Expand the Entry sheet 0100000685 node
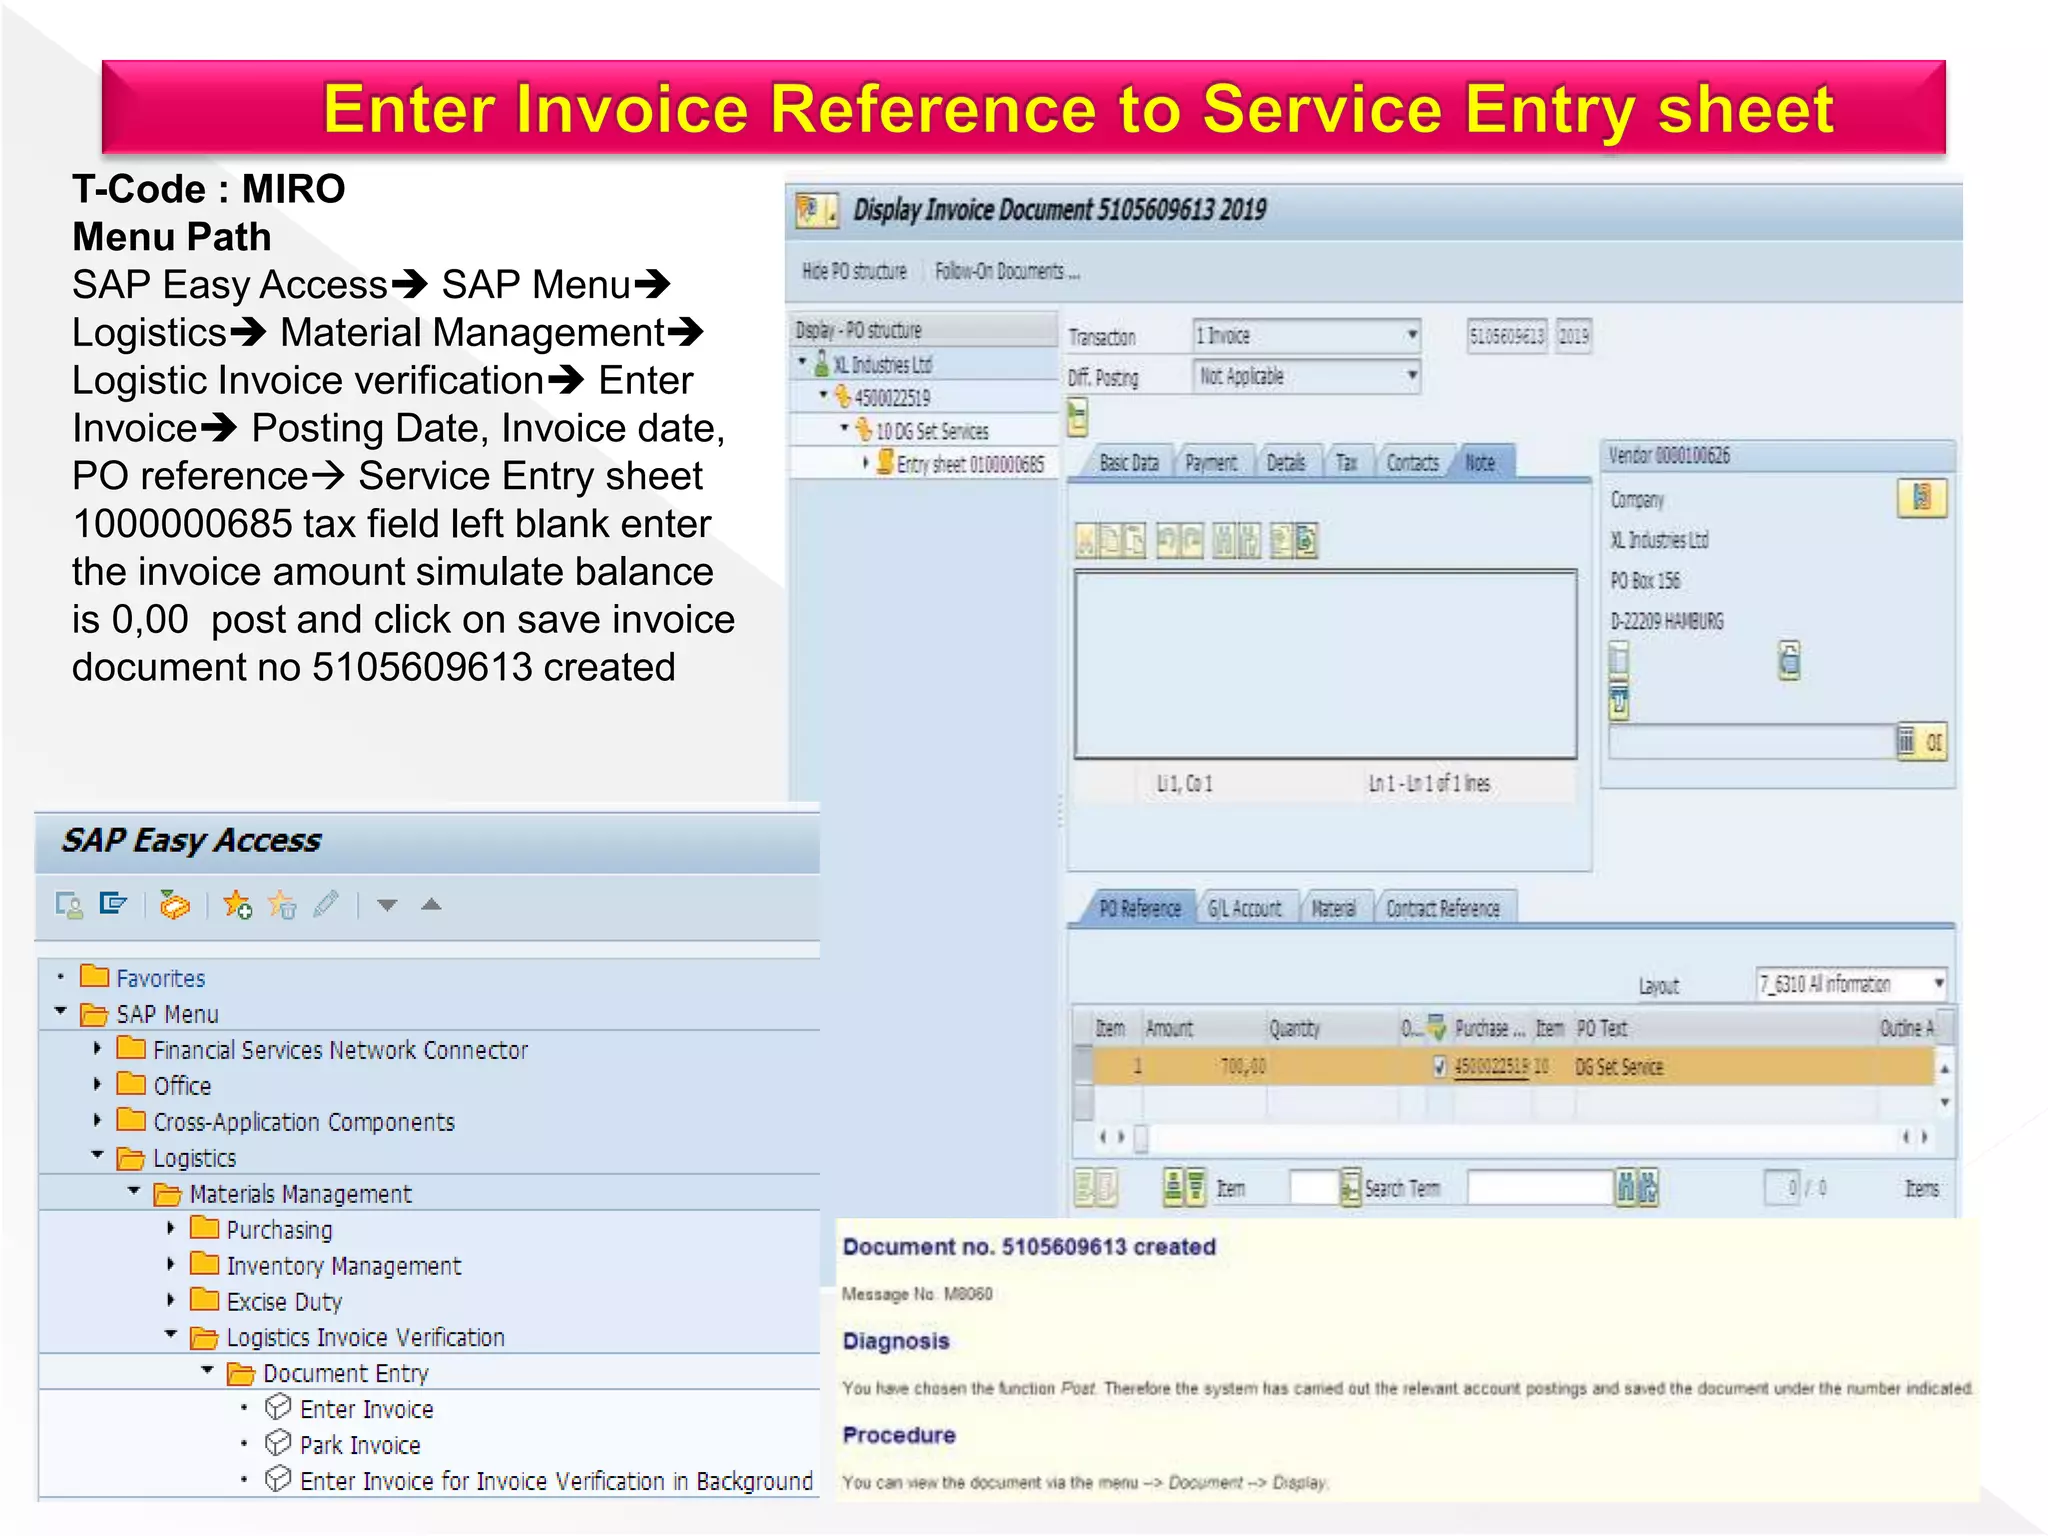Image resolution: width=2048 pixels, height=1536 pixels. 866,463
